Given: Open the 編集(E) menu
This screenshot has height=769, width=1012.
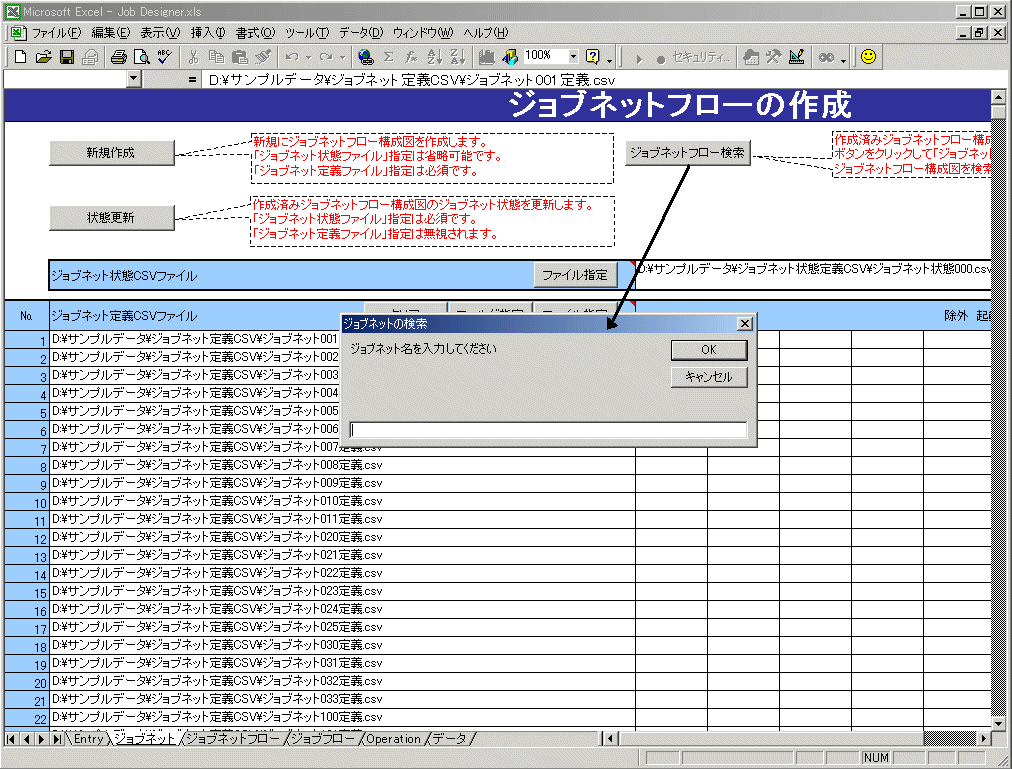Looking at the screenshot, I should pyautogui.click(x=110, y=32).
